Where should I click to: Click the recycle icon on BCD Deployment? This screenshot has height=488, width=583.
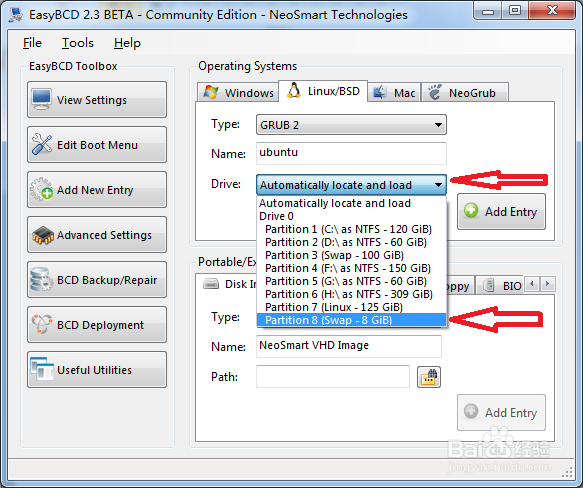42,324
